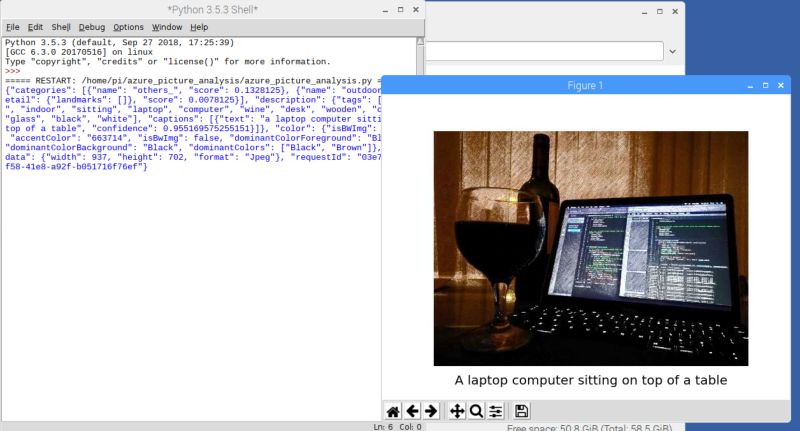Click the 'Python 3.5.3 (default' version line
The image size is (800, 431).
(x=119, y=42)
